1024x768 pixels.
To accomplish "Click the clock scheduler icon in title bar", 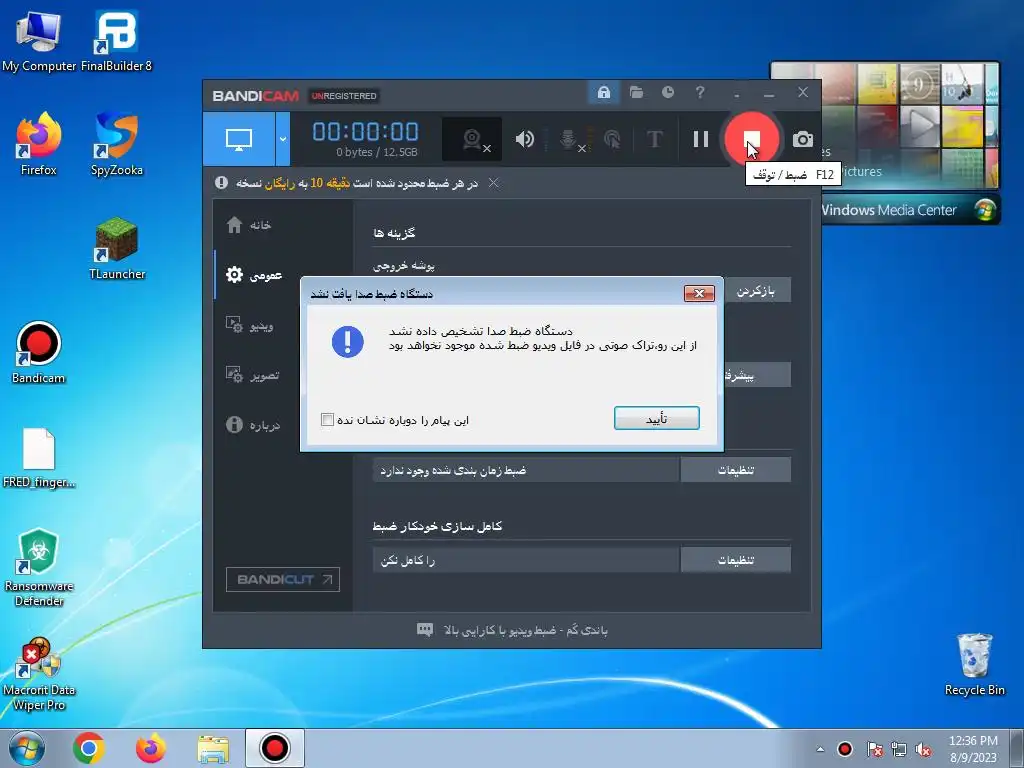I will [x=667, y=93].
